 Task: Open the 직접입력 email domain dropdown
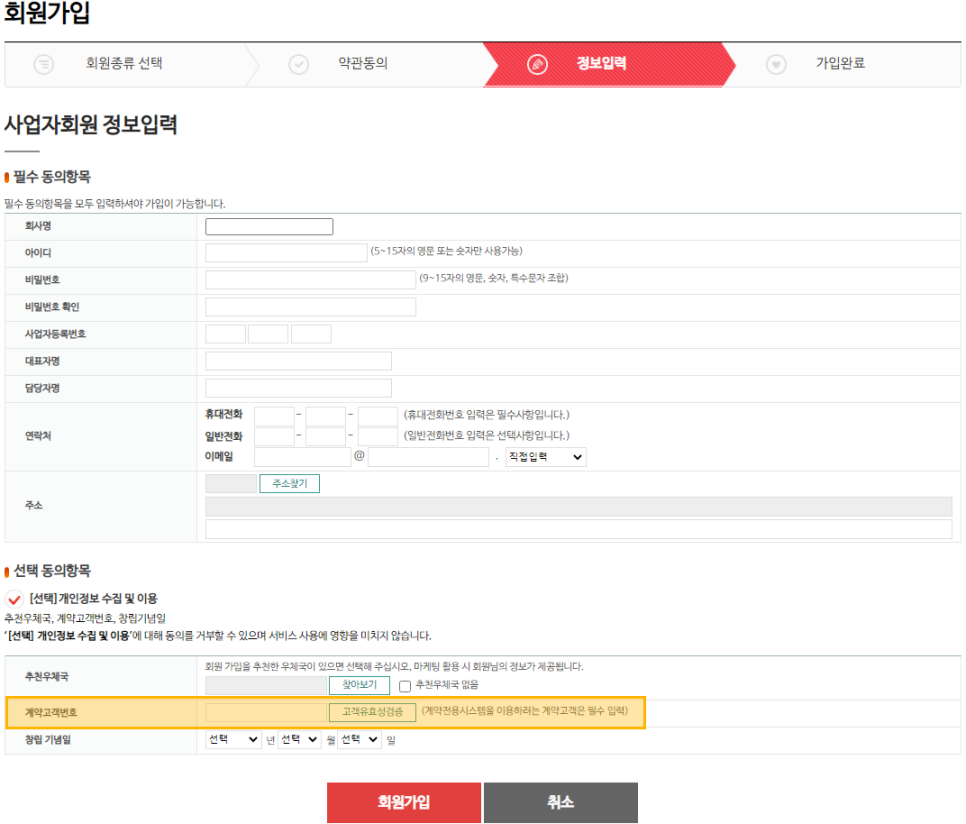[x=546, y=457]
